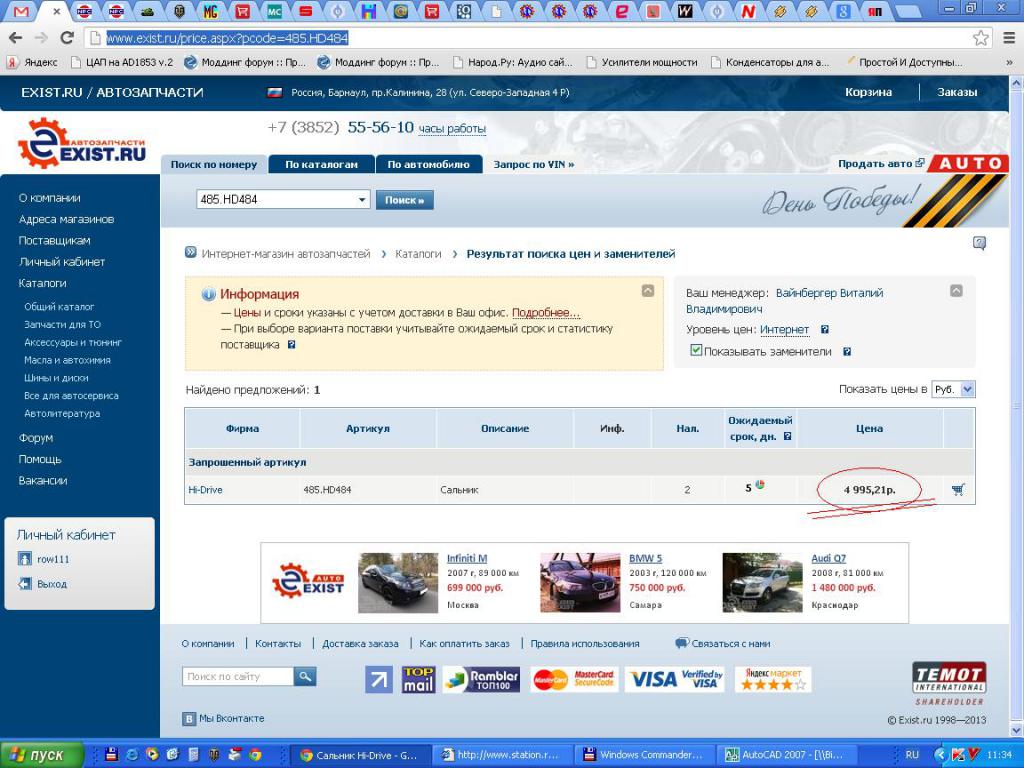Collapse the manager info panel
The height and width of the screenshot is (768, 1024).
click(x=956, y=291)
